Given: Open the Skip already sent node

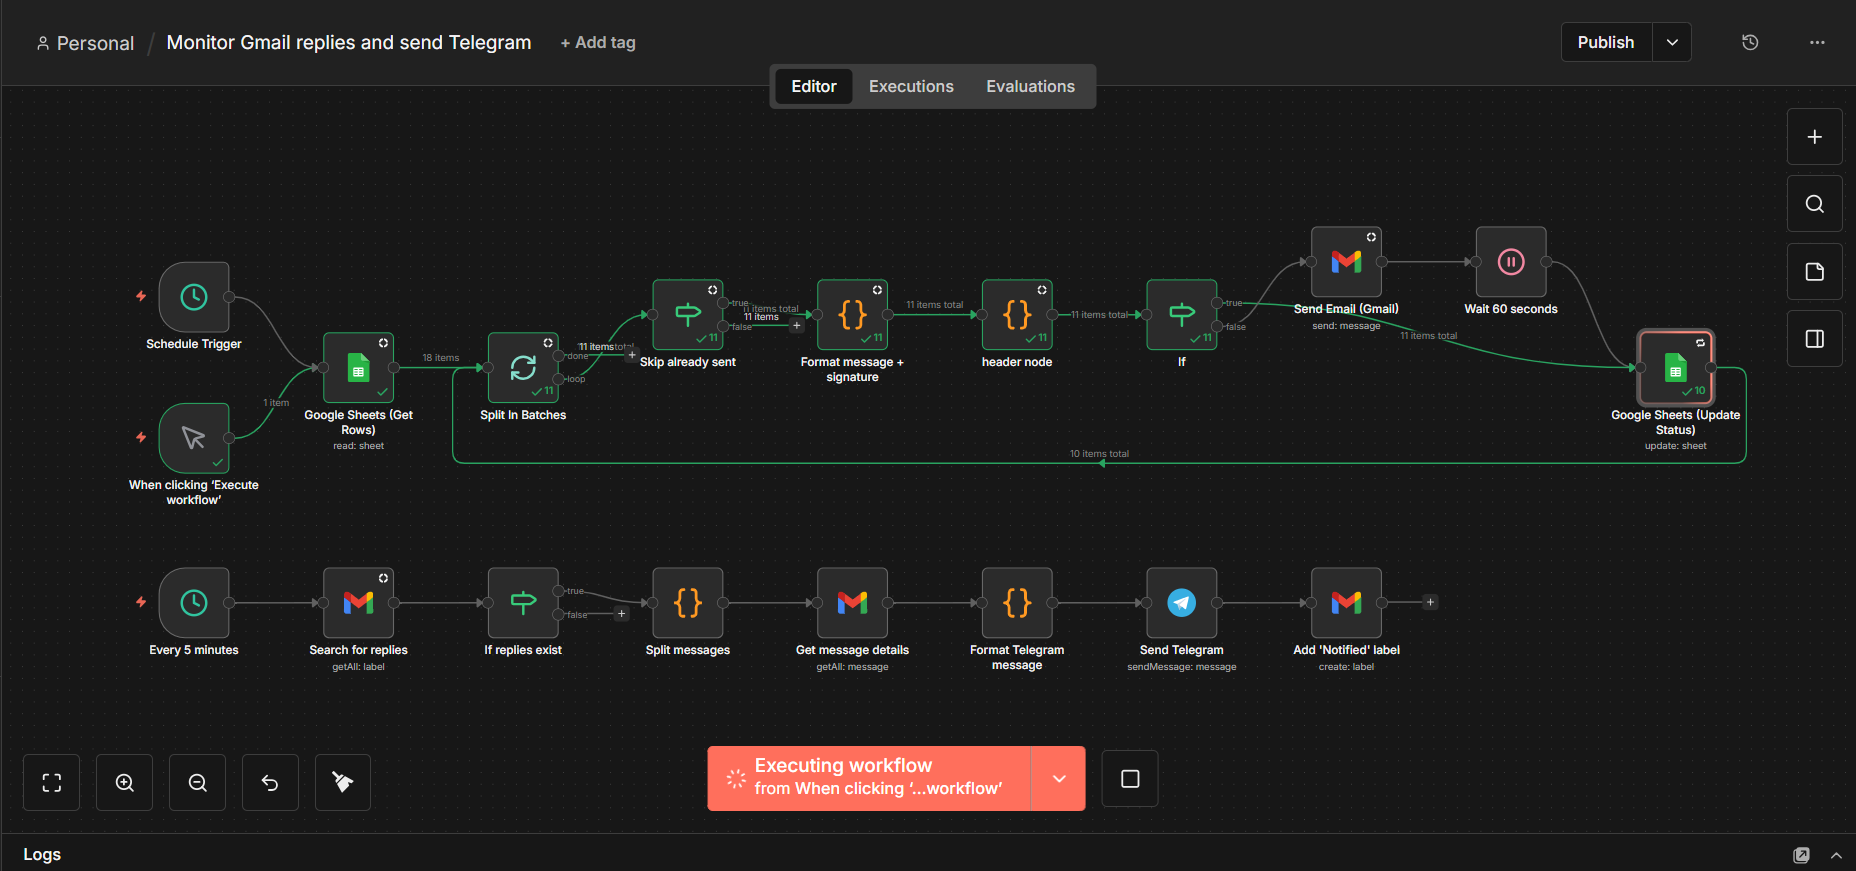Looking at the screenshot, I should click(x=688, y=315).
